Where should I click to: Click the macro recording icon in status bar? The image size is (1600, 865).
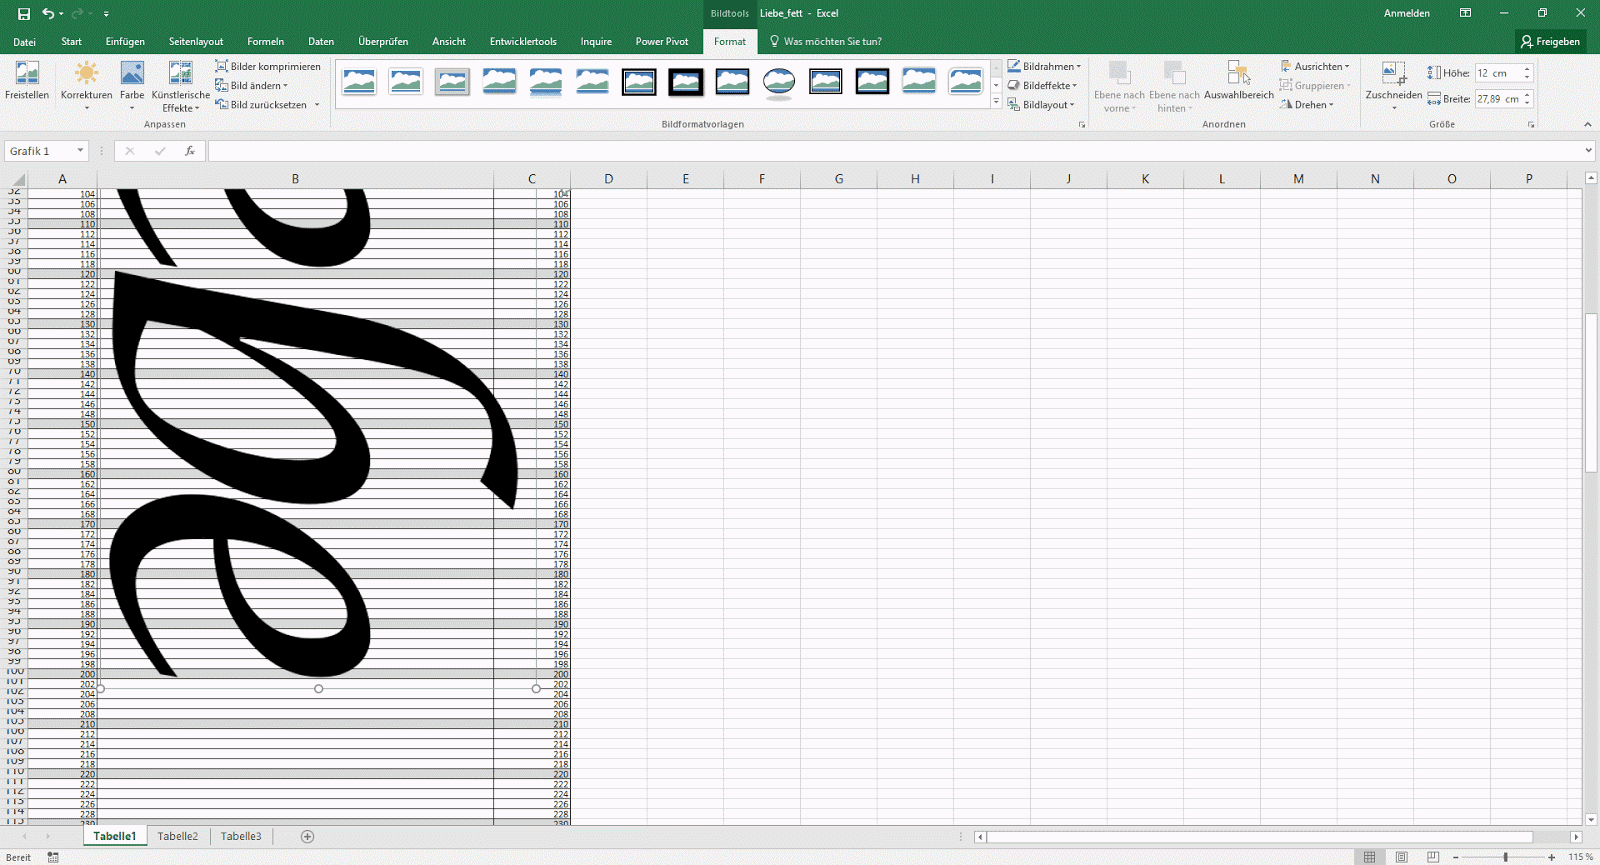coord(53,857)
